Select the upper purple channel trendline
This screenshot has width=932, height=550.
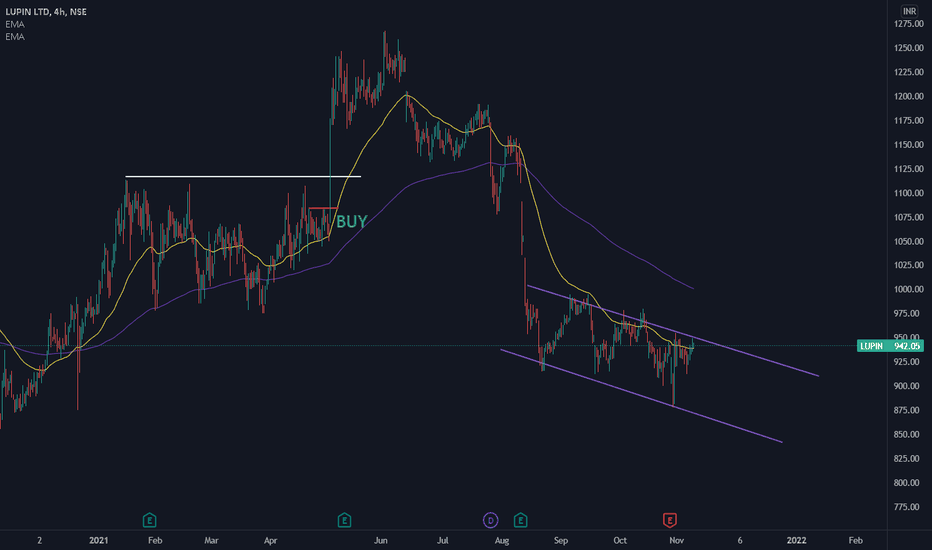click(673, 331)
